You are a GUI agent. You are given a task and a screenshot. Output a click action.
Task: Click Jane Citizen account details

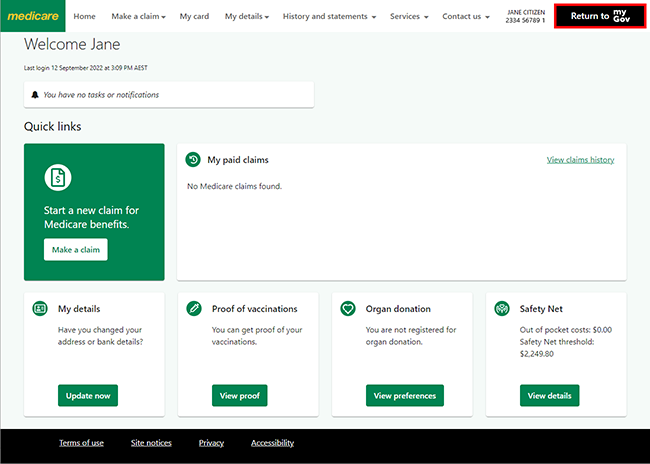pyautogui.click(x=525, y=16)
